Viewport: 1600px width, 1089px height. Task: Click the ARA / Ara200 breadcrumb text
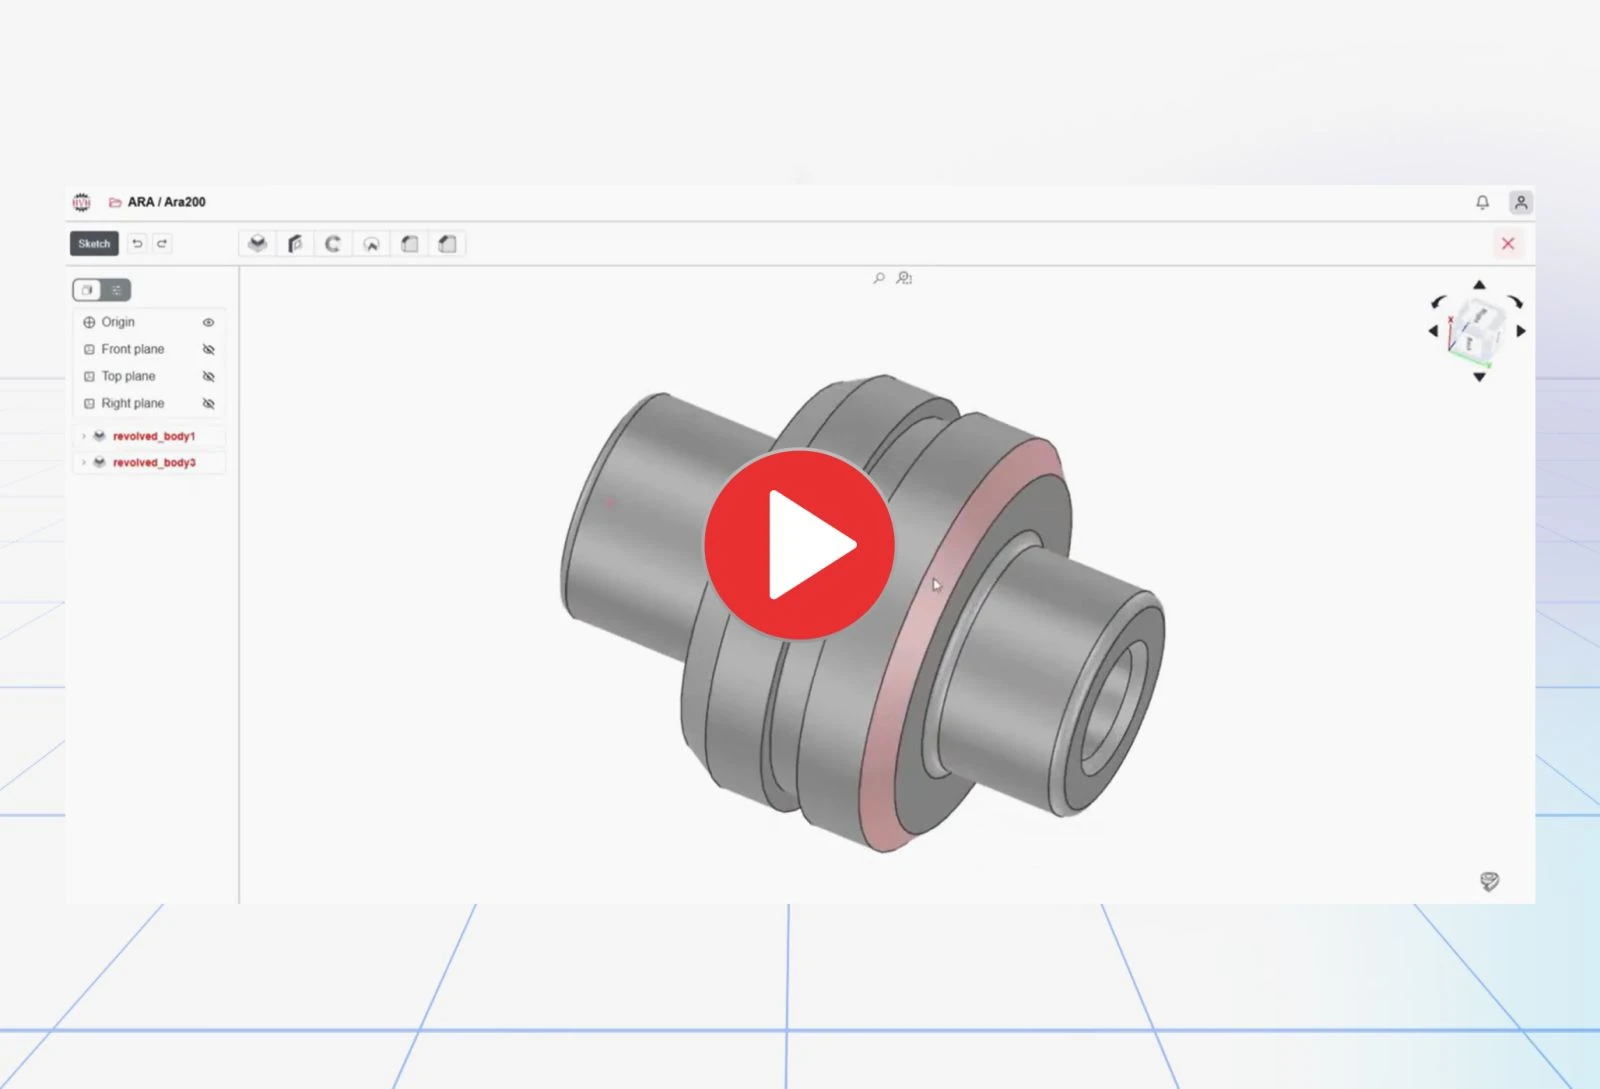tap(166, 202)
